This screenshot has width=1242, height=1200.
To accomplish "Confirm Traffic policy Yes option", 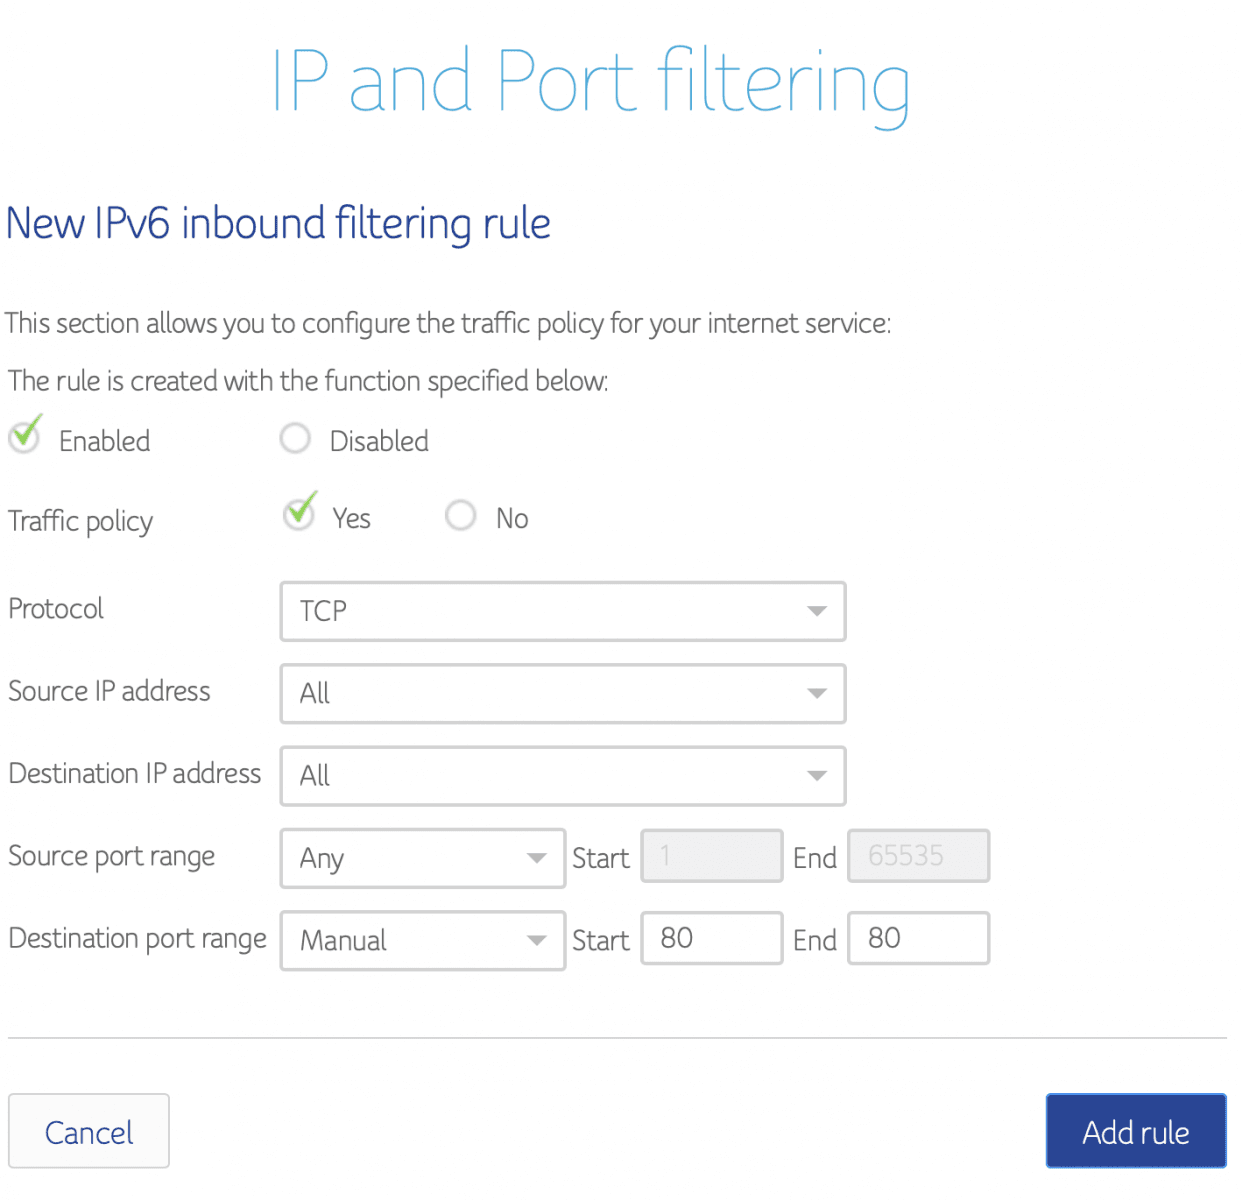I will point(299,514).
